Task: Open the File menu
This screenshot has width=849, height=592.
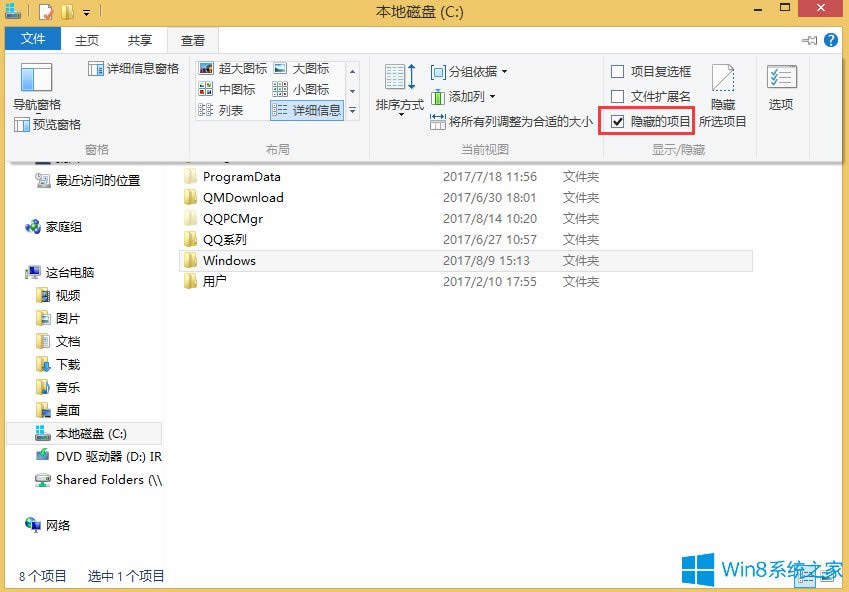Action: click(32, 39)
